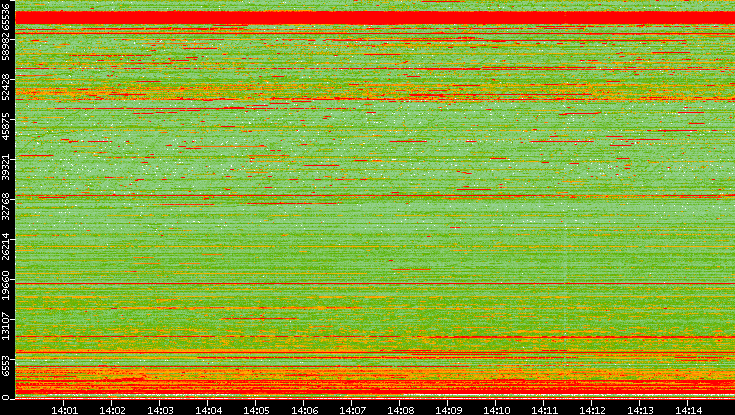Select the 19660 axis value
The height and width of the screenshot is (415, 735).
pos(5,286)
